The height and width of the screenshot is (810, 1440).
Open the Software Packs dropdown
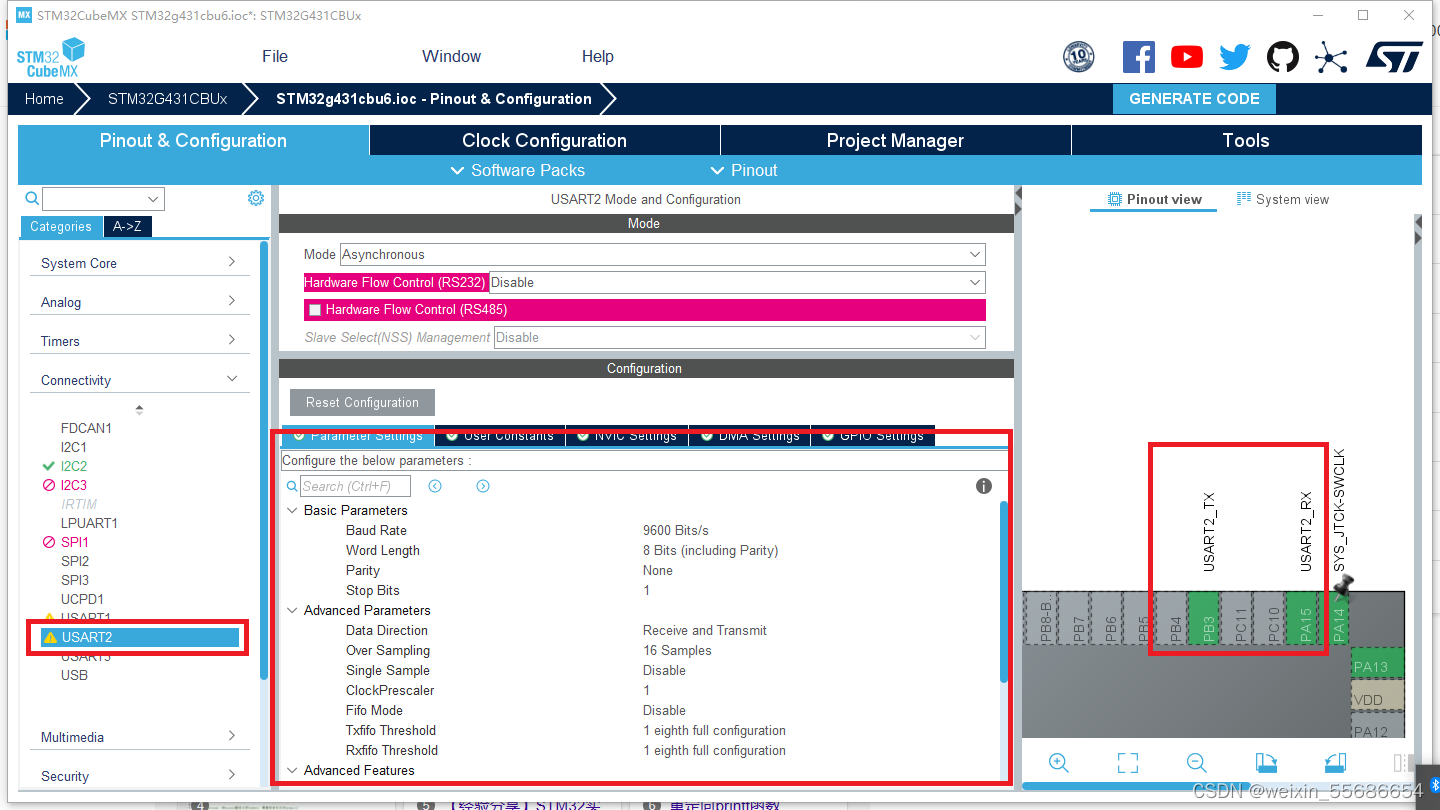coord(518,170)
